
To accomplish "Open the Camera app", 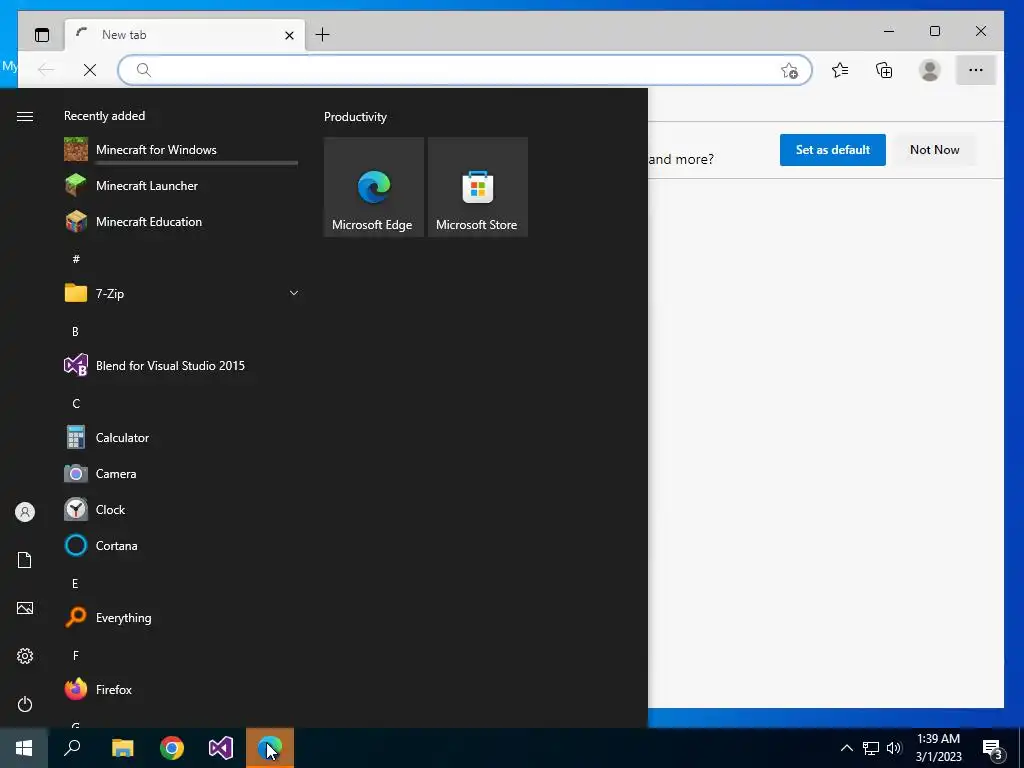I will (181, 473).
